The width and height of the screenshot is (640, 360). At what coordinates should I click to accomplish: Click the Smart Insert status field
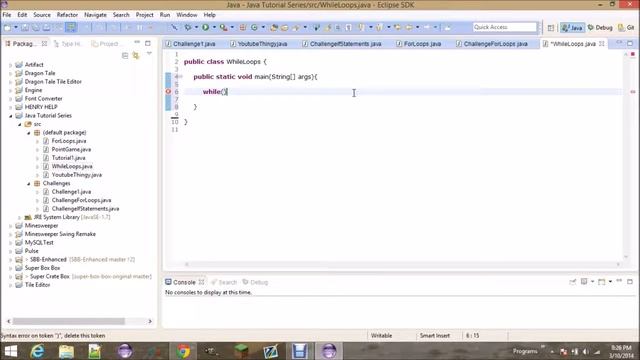(x=434, y=336)
